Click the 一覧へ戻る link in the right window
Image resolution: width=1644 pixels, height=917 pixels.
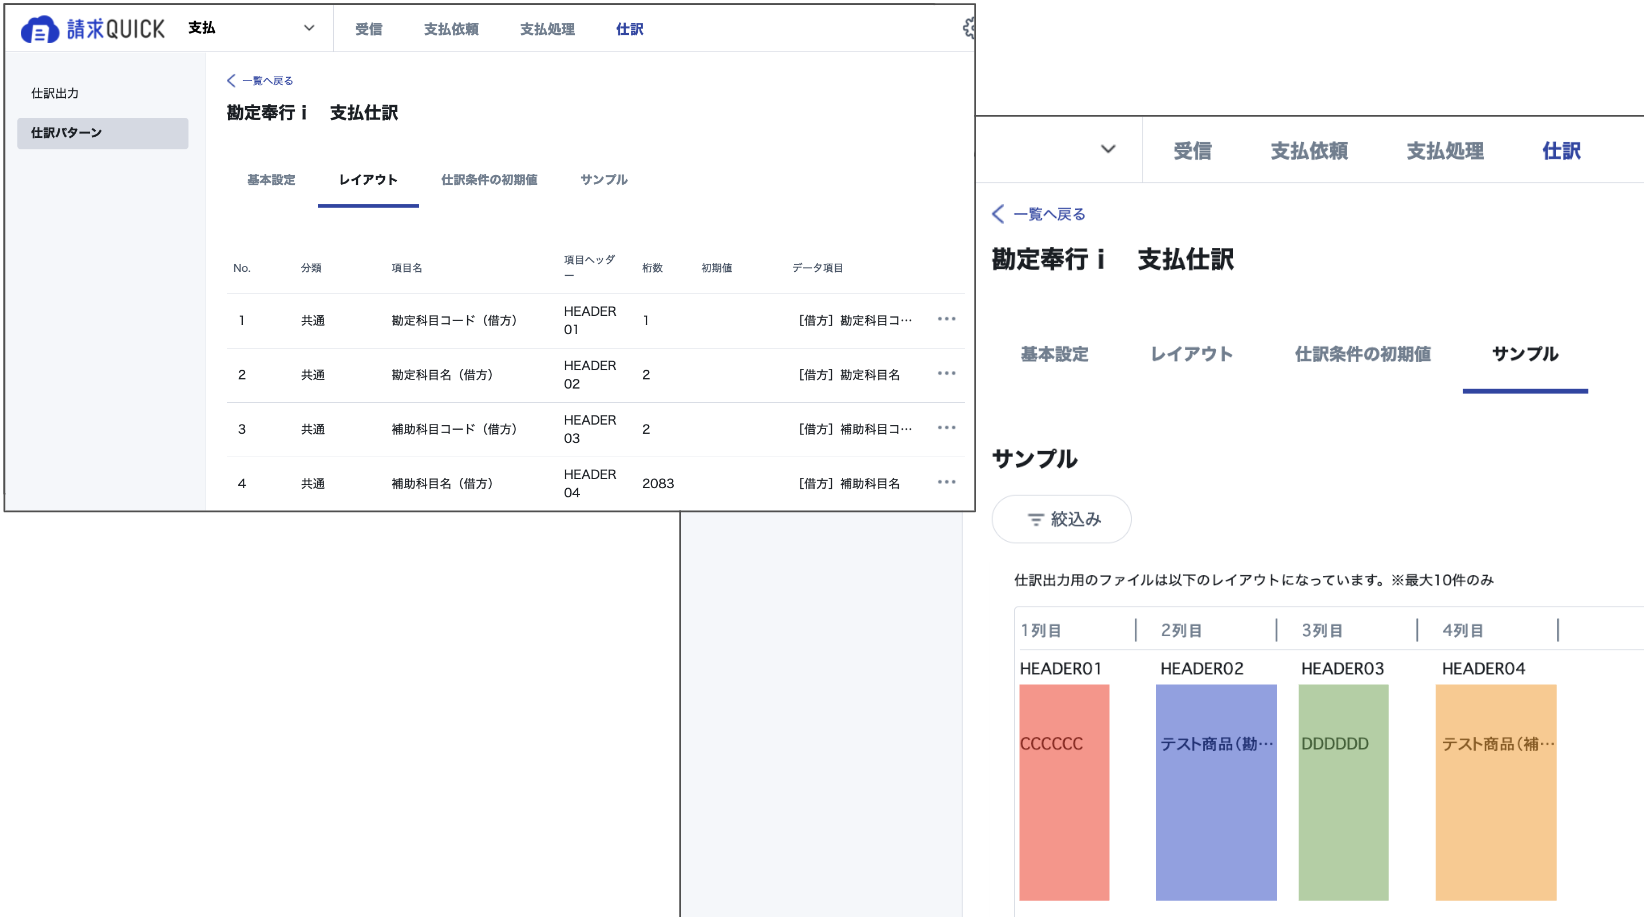[x=1049, y=214]
